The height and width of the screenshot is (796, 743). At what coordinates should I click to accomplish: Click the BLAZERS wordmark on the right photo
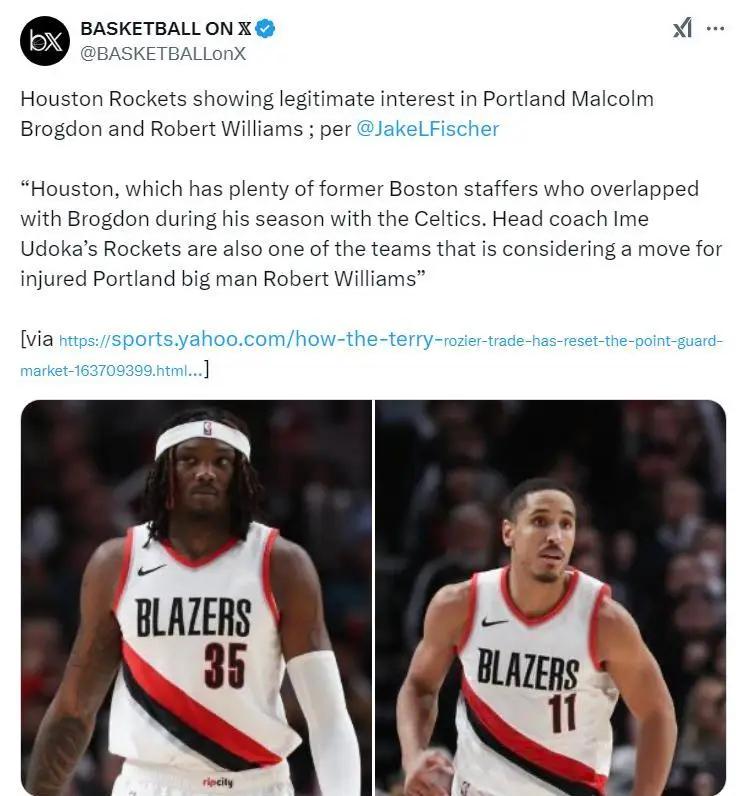[x=528, y=670]
